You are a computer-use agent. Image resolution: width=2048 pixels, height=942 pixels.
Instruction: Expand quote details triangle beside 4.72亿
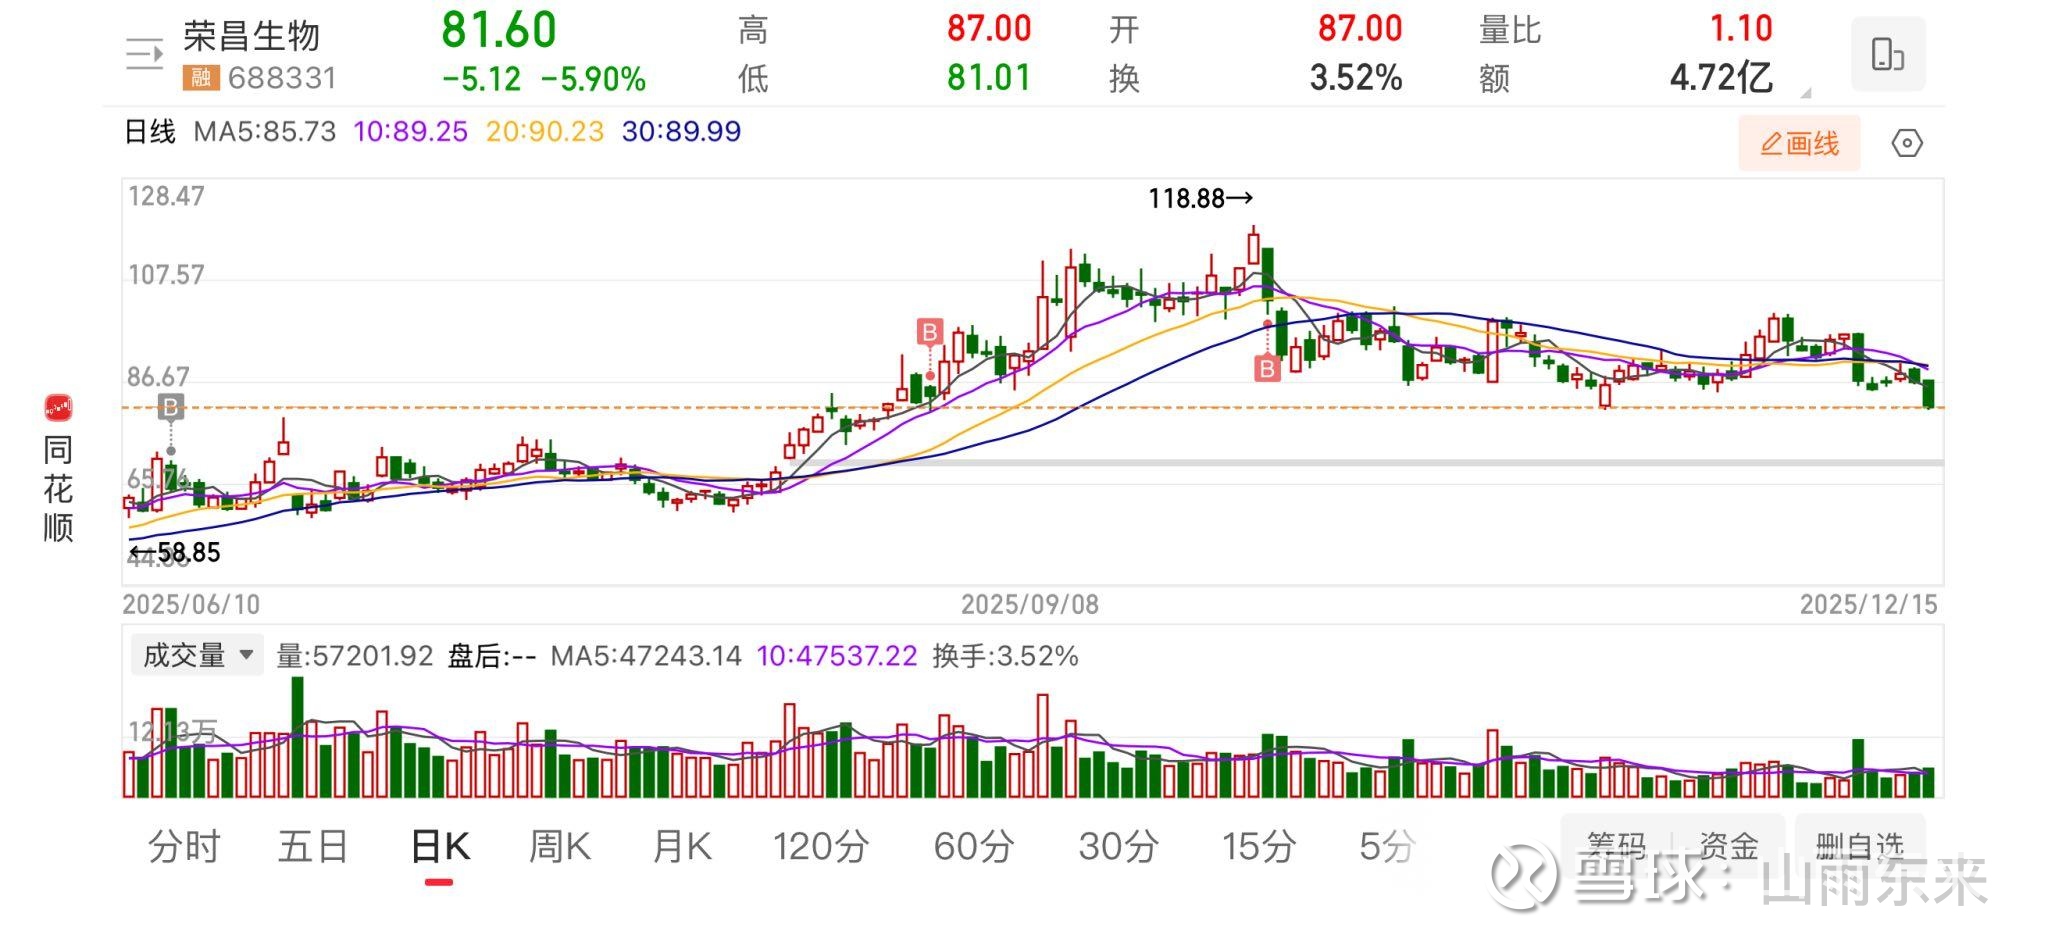point(1805,93)
